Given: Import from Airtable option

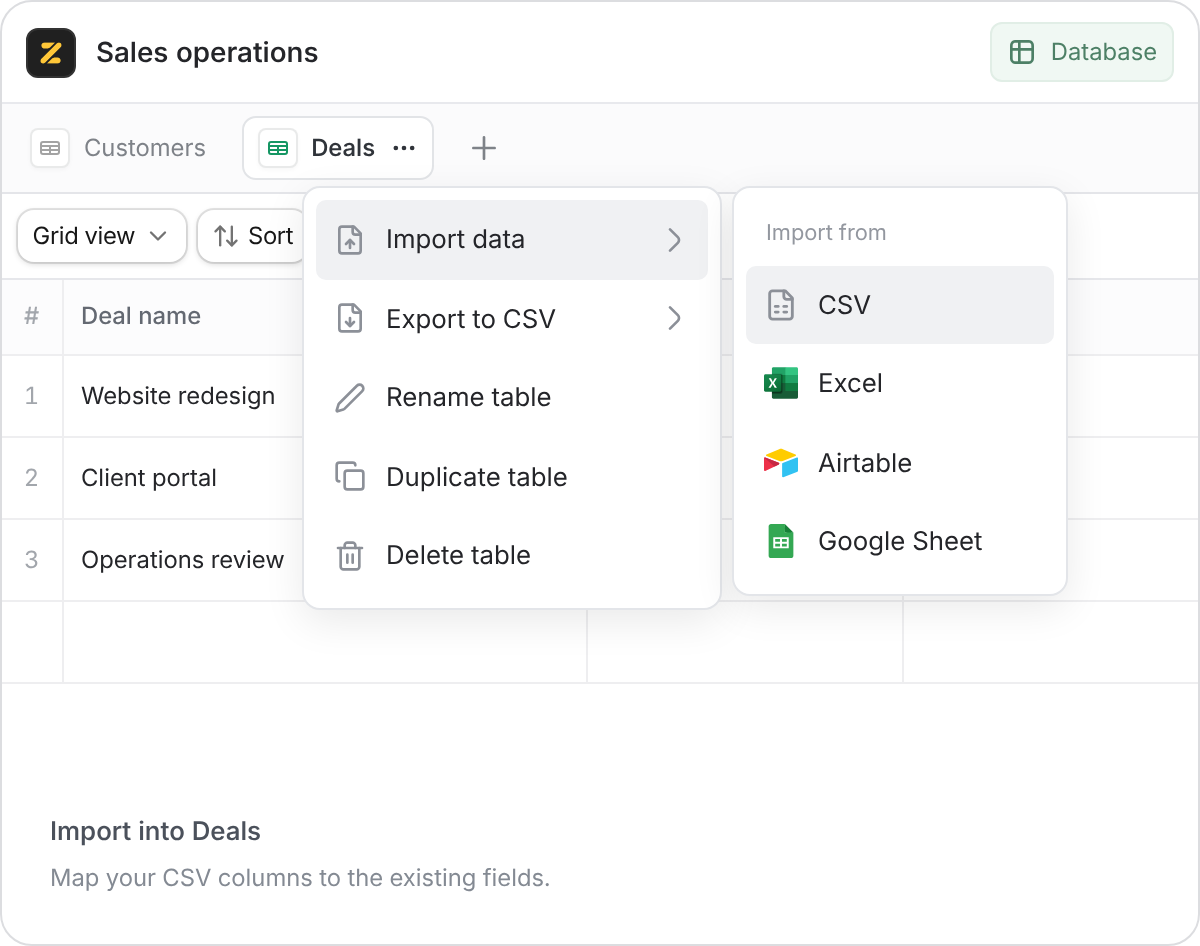Looking at the screenshot, I should pyautogui.click(x=900, y=463).
